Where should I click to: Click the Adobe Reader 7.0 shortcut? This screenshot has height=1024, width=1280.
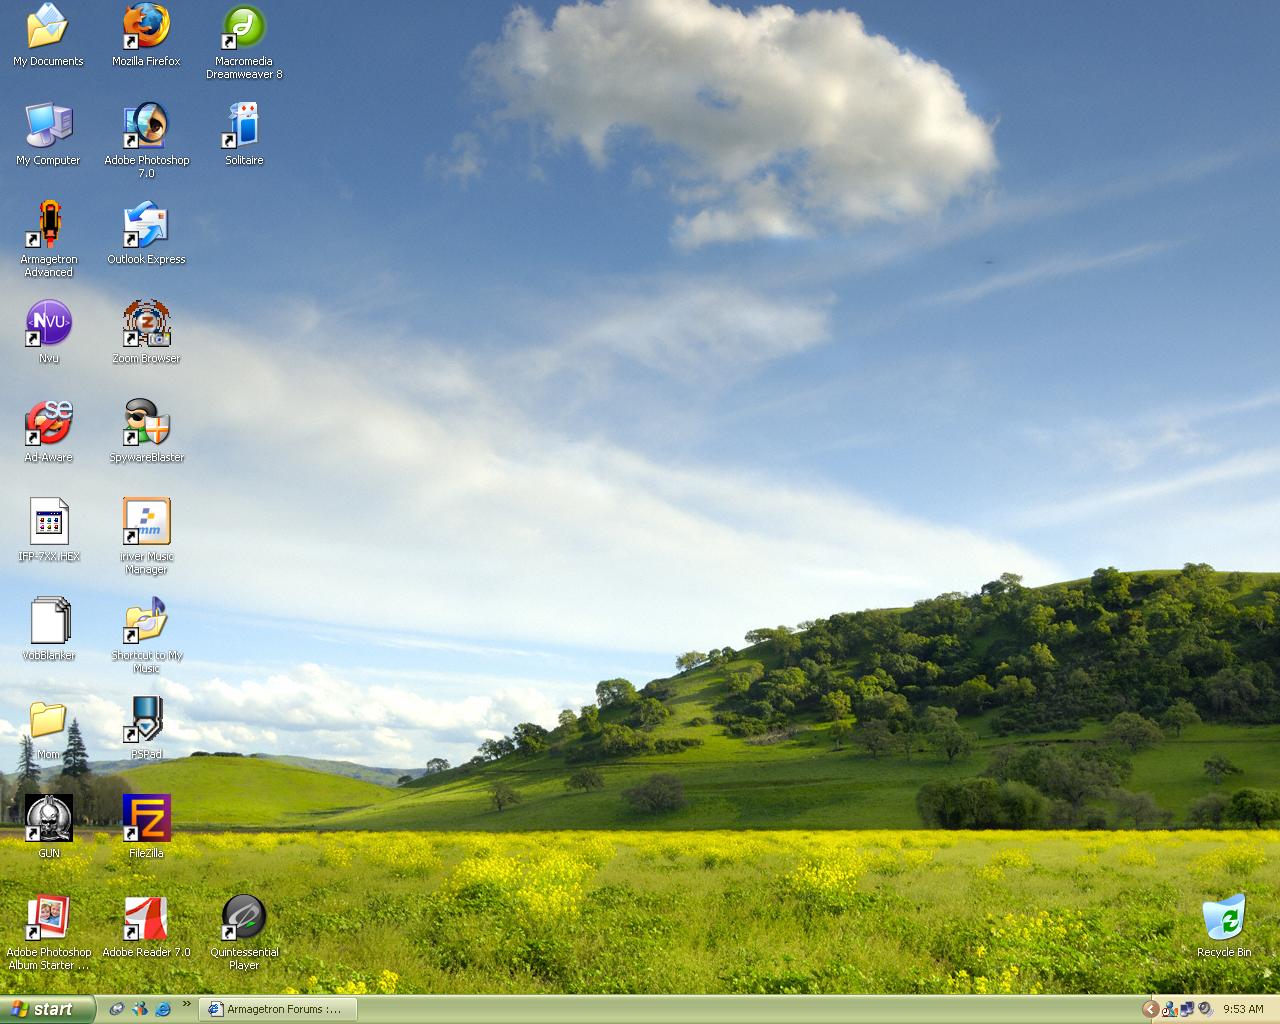(146, 918)
